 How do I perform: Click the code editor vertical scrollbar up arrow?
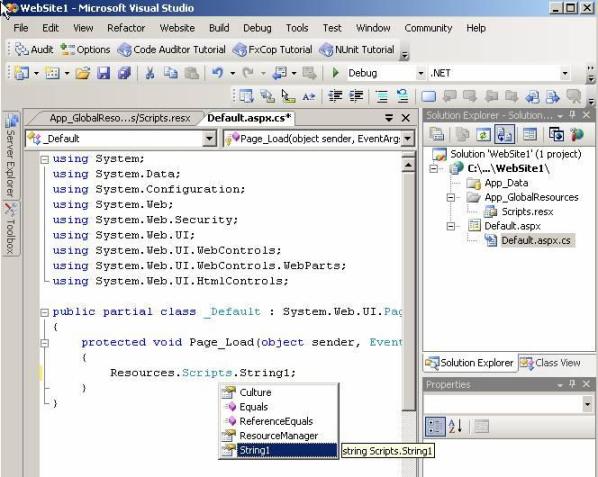(x=408, y=165)
